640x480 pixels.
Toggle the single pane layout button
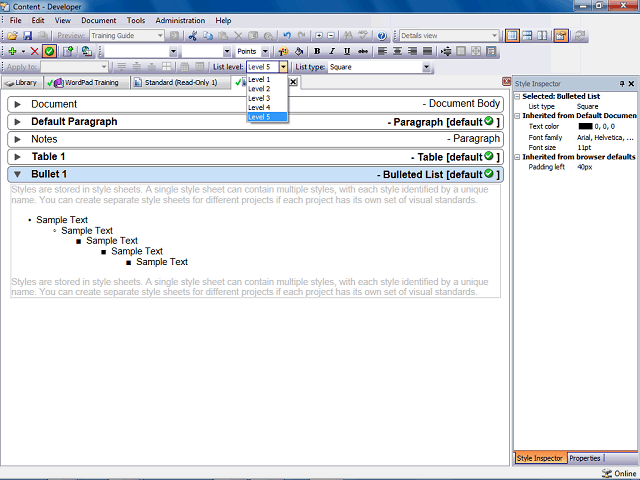[x=512, y=36]
